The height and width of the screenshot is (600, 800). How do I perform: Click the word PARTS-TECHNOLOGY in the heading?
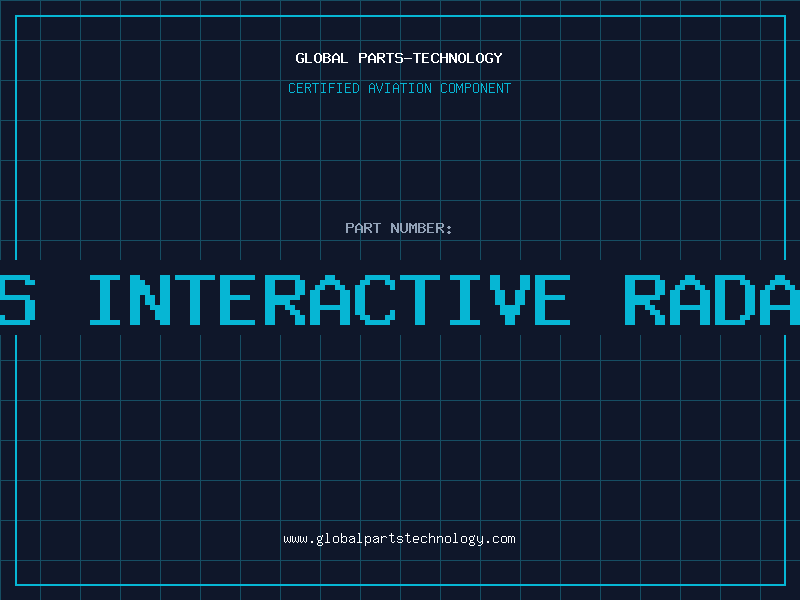(430, 58)
